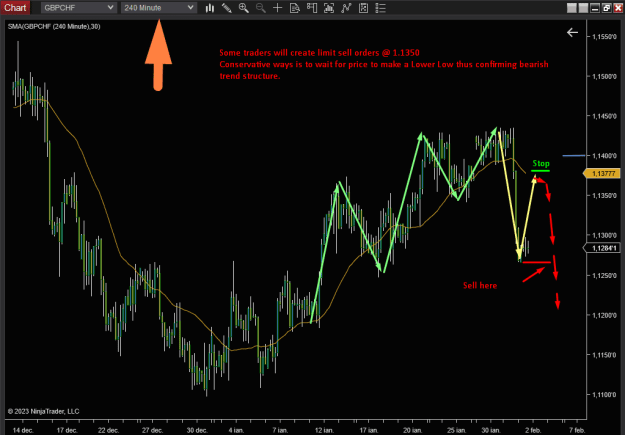This screenshot has width=625, height=435.
Task: Open the Indicators icon
Action: point(346,8)
